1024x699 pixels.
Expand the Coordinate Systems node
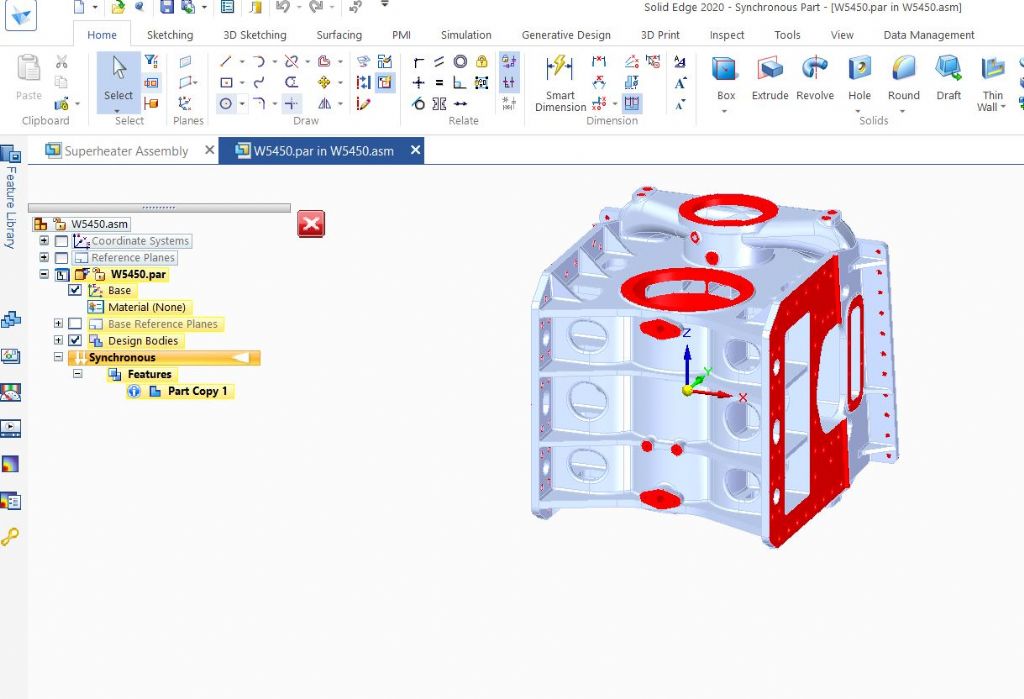point(44,240)
